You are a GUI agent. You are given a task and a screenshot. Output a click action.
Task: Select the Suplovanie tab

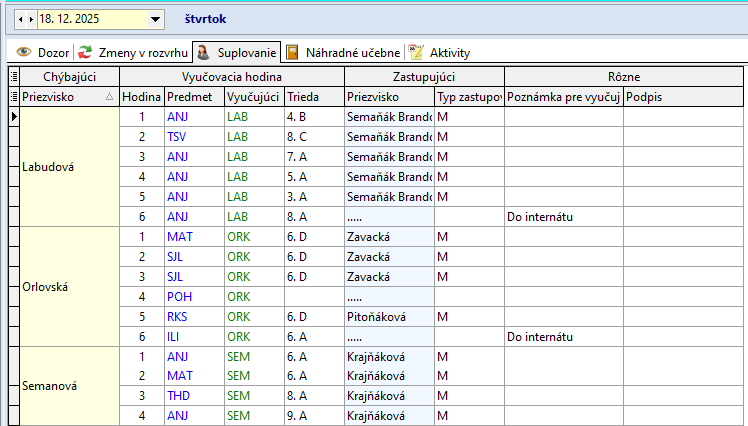[236, 53]
